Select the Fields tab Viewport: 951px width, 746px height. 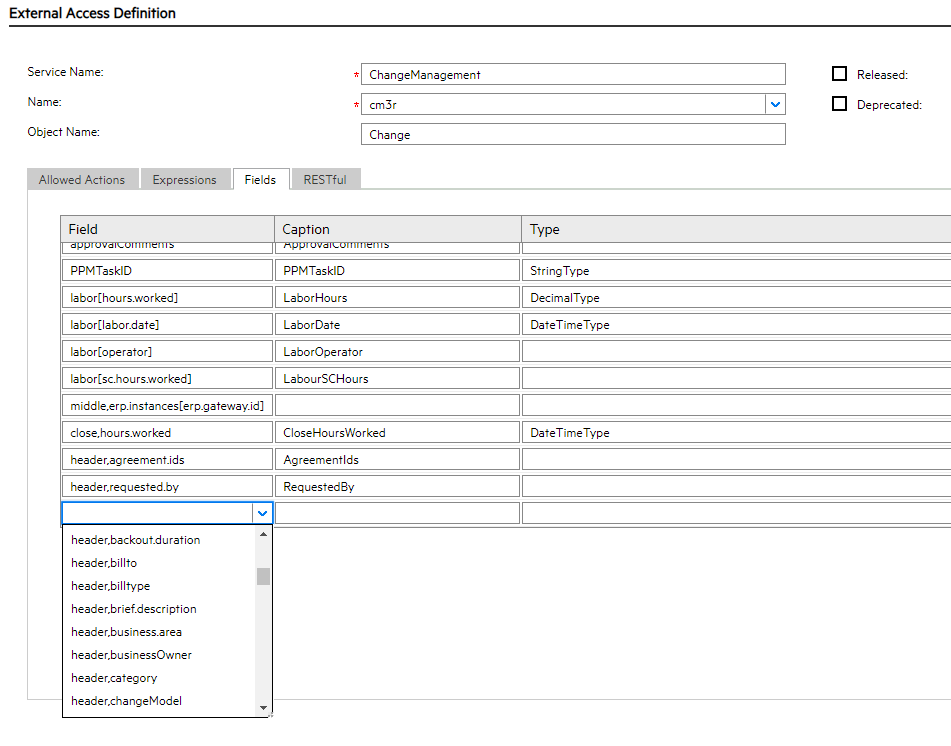click(260, 180)
